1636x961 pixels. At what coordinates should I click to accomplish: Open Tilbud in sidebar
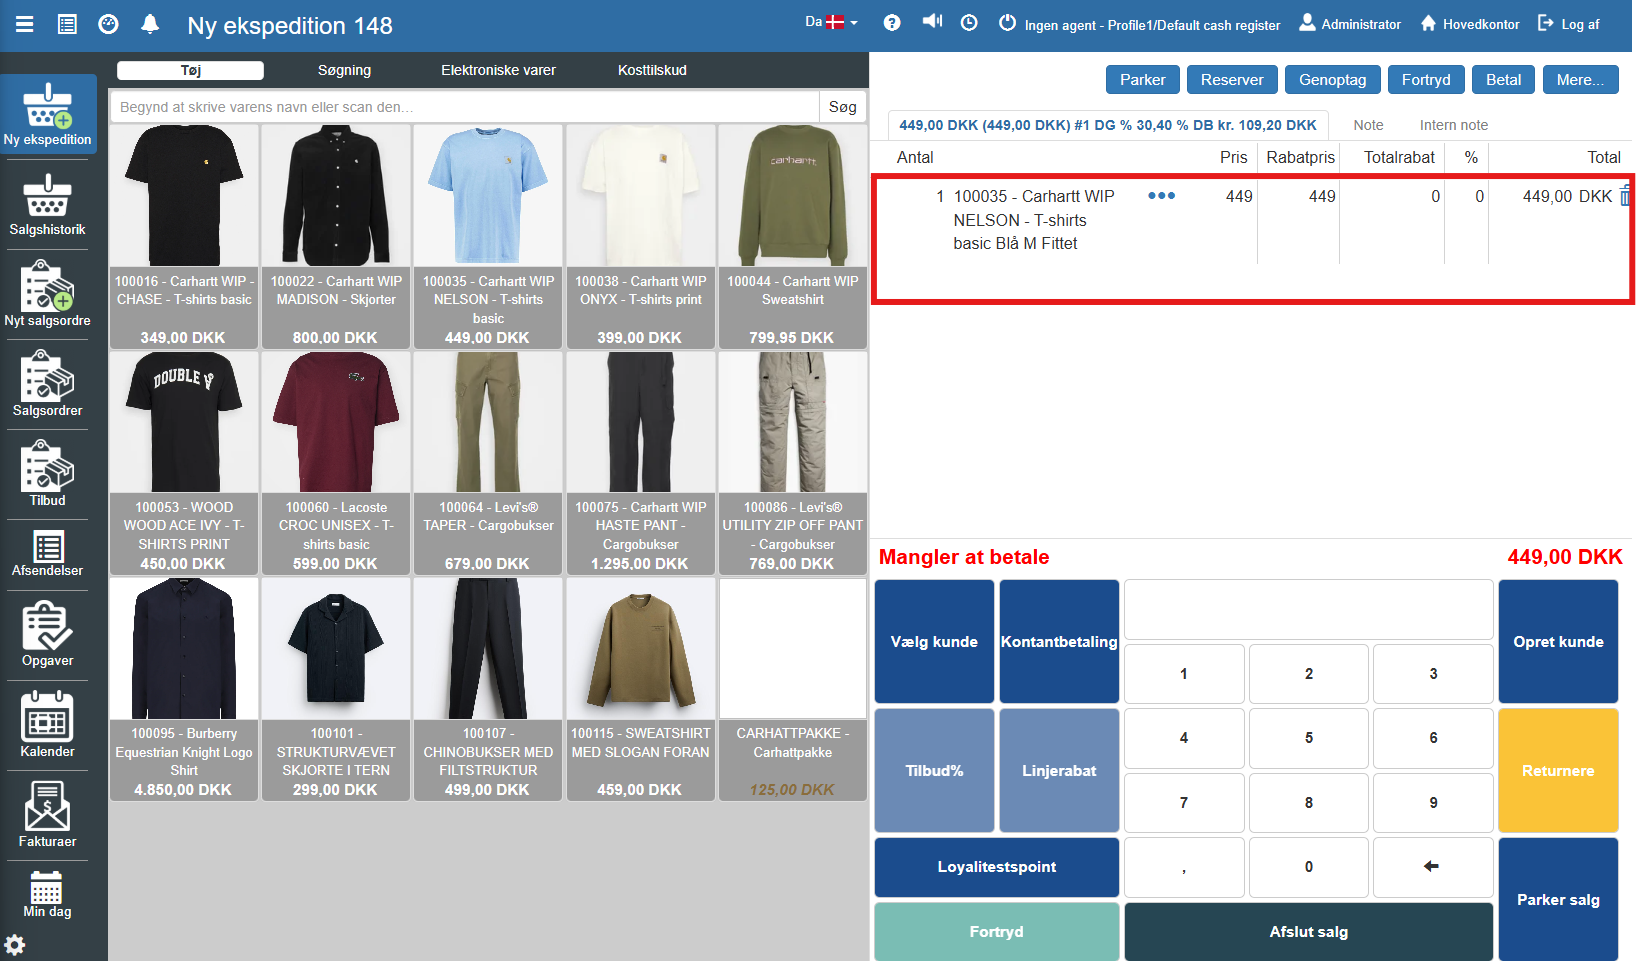pos(48,474)
